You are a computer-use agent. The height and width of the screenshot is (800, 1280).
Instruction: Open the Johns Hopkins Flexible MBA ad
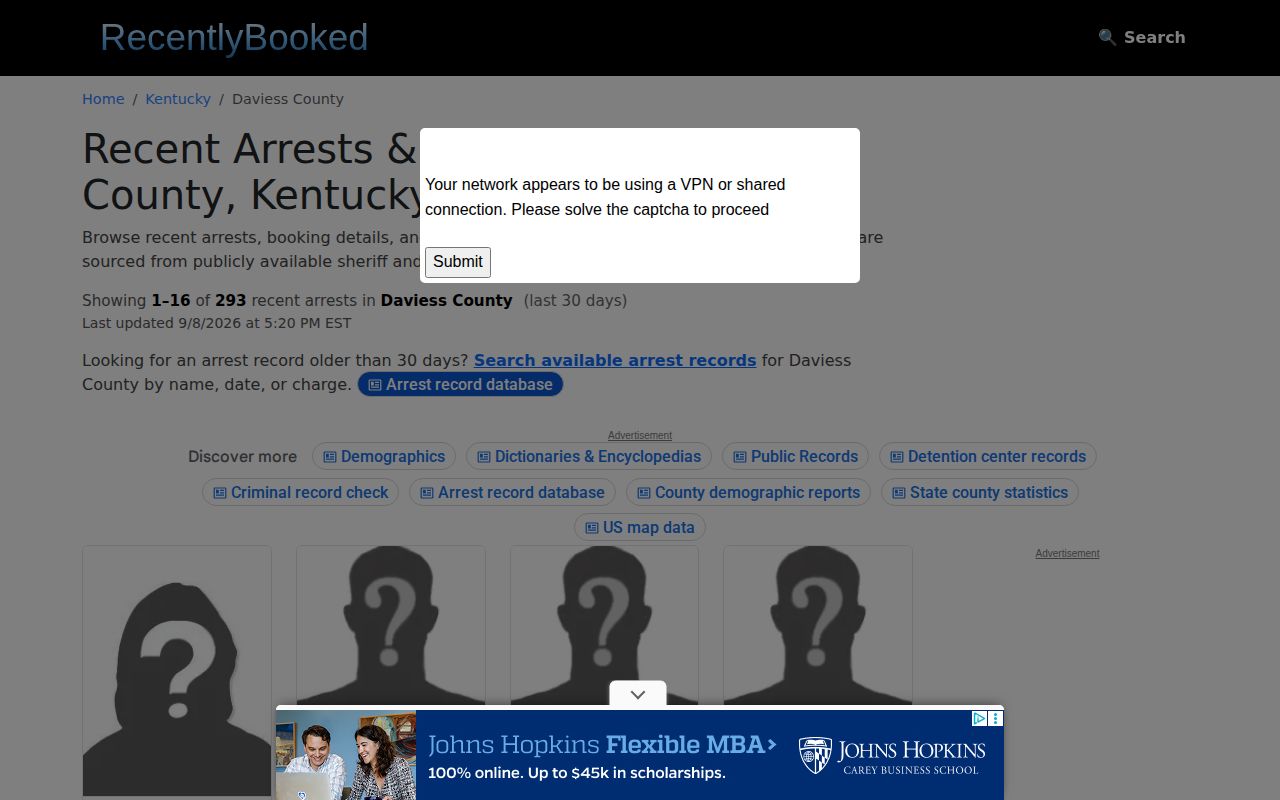point(640,755)
